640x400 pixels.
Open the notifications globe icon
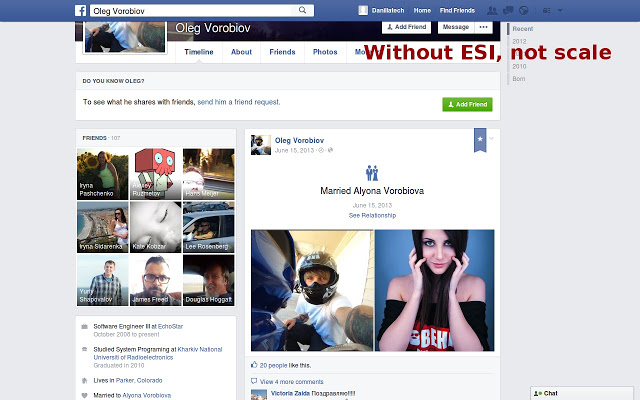coord(524,11)
